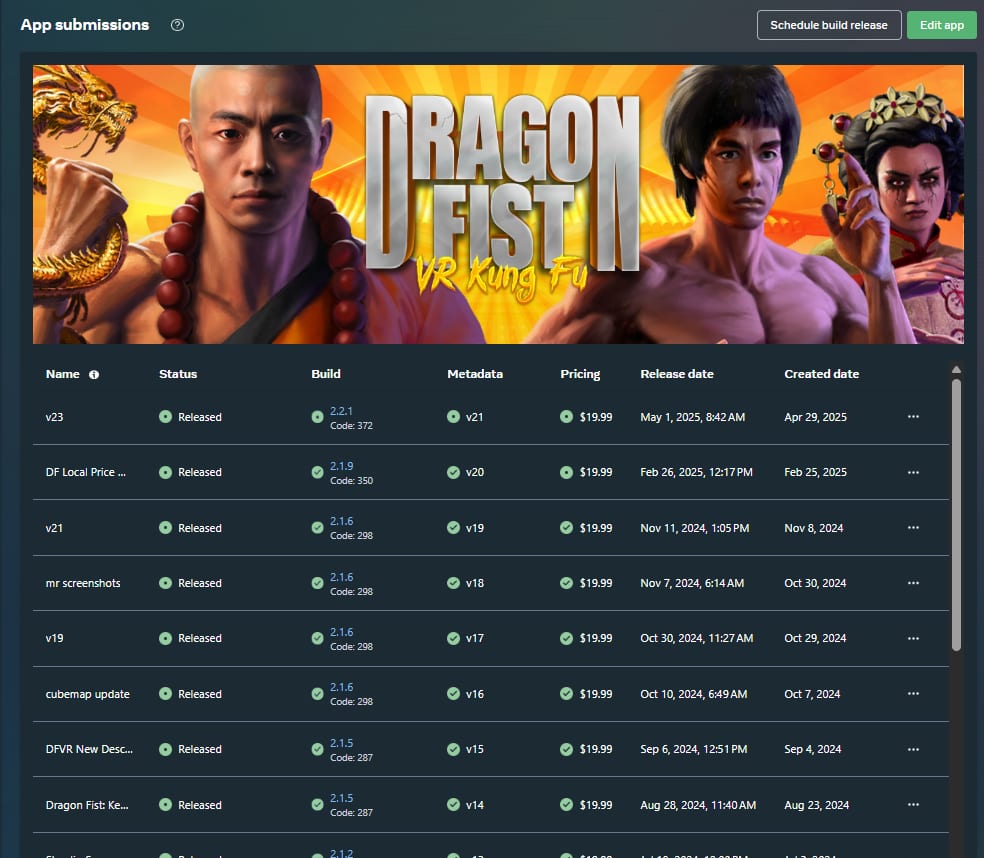Click created date Oct 7, 2024
This screenshot has height=858, width=984.
(x=812, y=694)
